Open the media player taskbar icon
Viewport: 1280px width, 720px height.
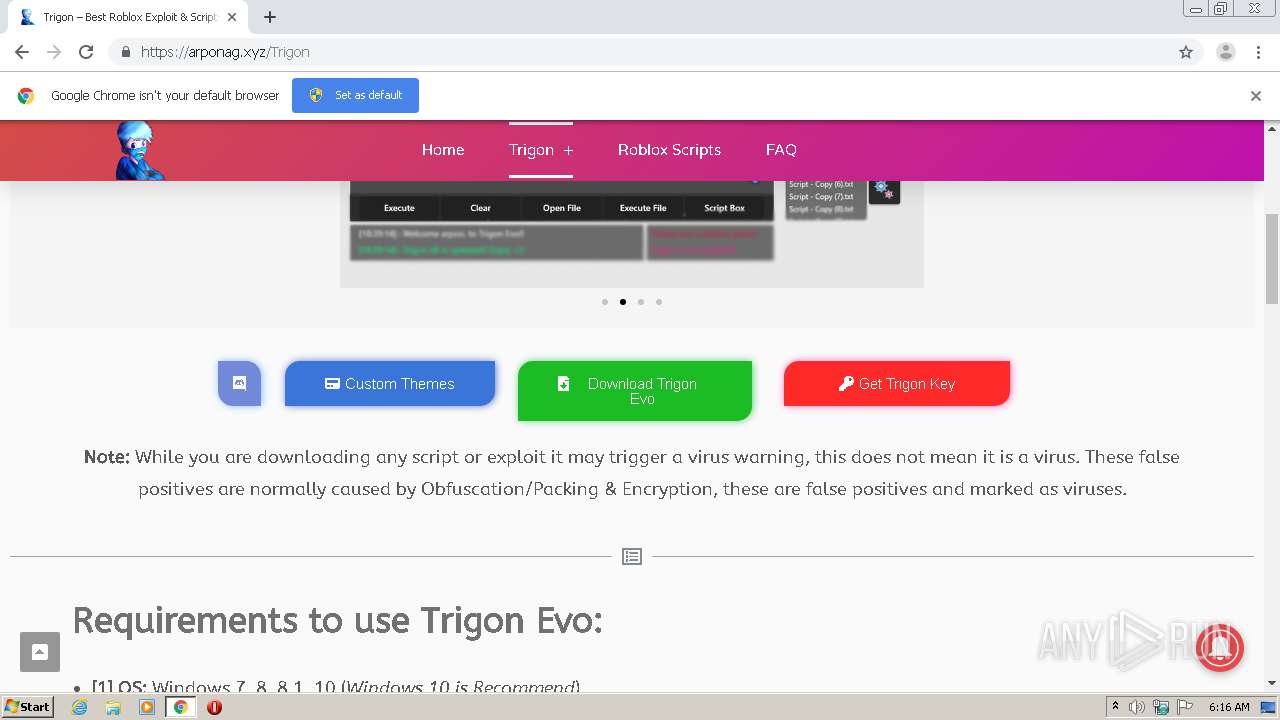[x=147, y=707]
